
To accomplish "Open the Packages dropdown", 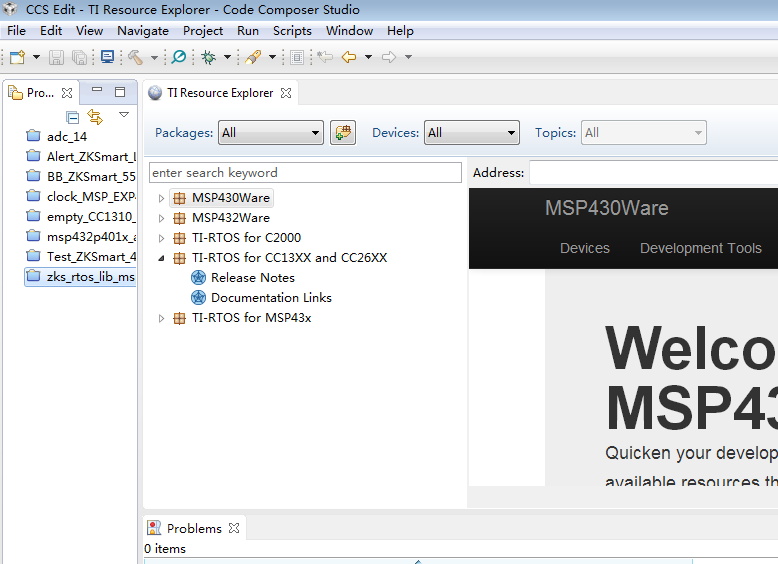I will pyautogui.click(x=270, y=132).
